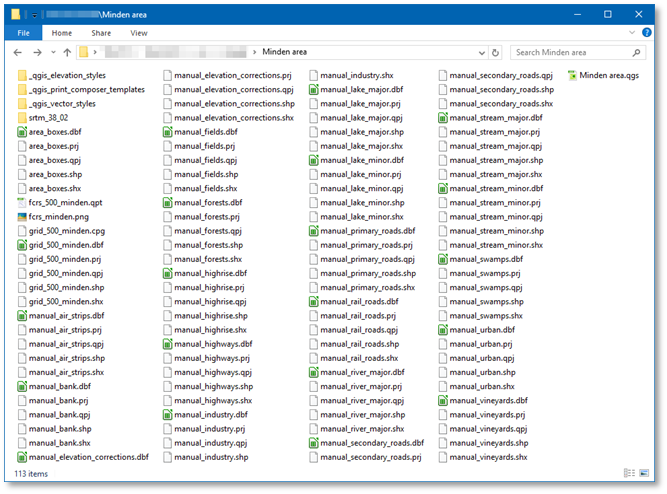Open the Share ribbon tab
Screen dimensions: 667x494
coord(101,33)
